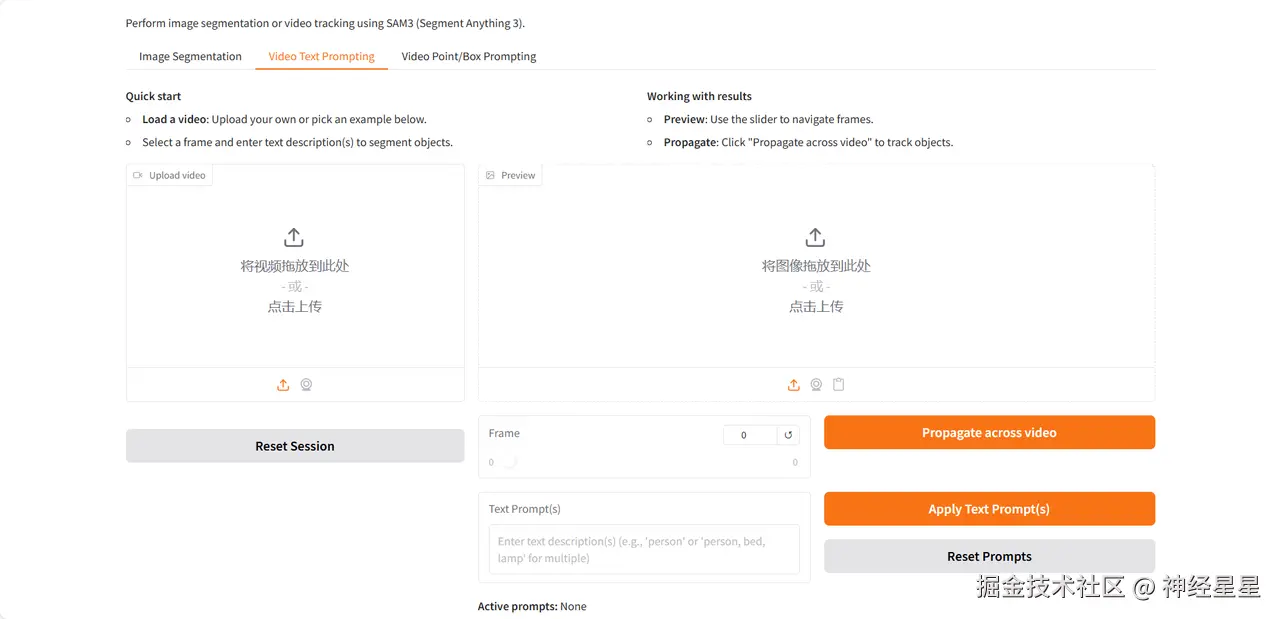Click the upload icon under the Preview panel
1280x619 pixels.
(793, 385)
